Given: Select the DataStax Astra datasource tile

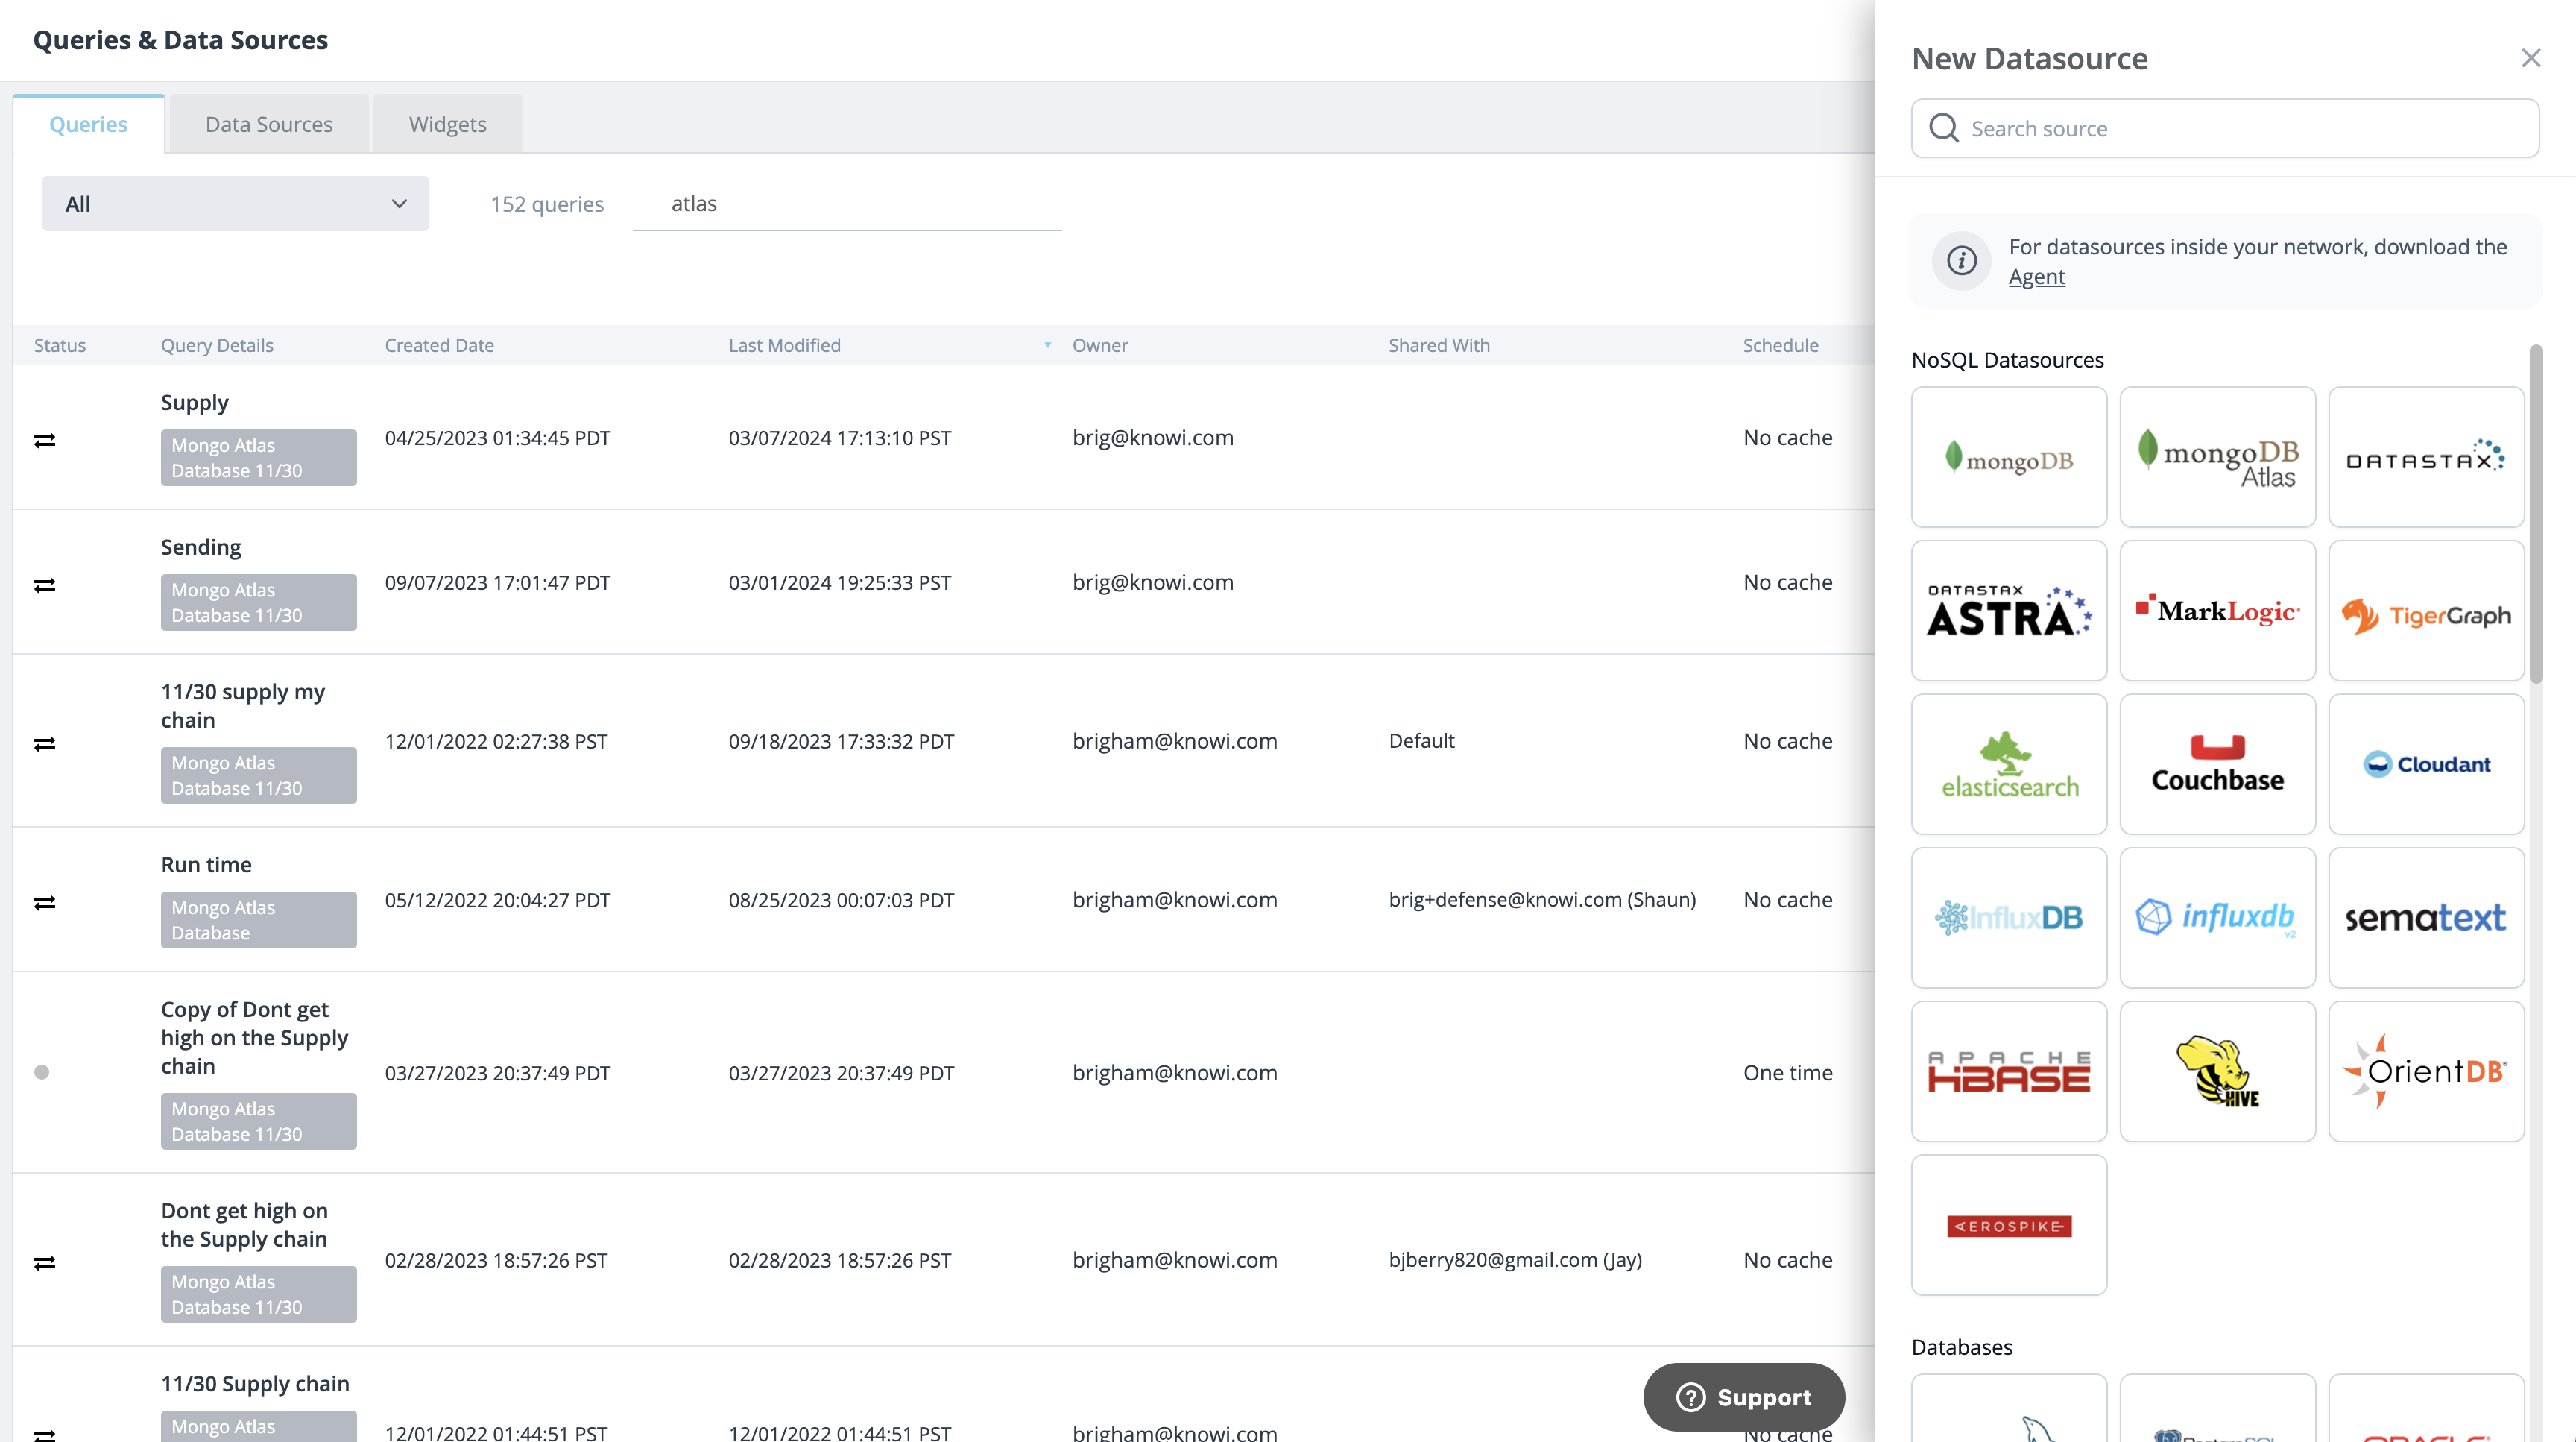Looking at the screenshot, I should click(2009, 611).
